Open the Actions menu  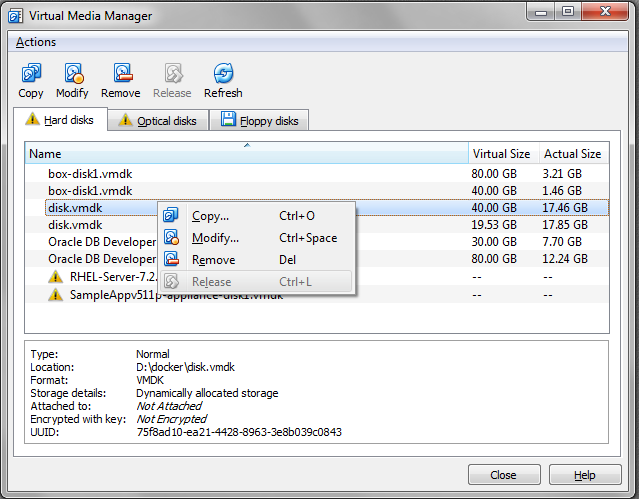tap(36, 42)
